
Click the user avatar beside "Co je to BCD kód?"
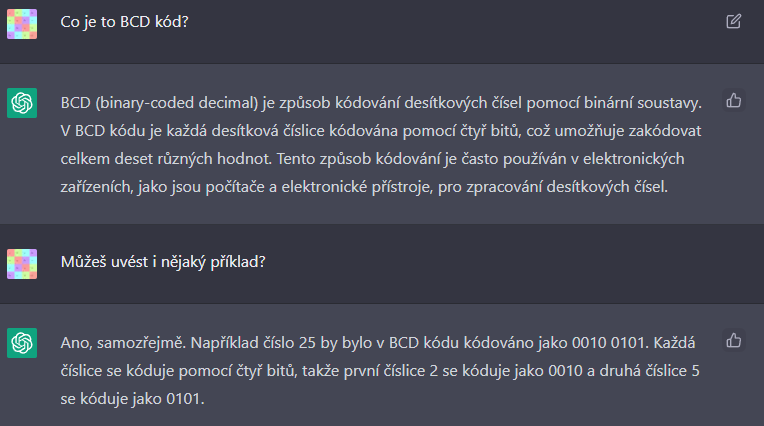point(22,22)
